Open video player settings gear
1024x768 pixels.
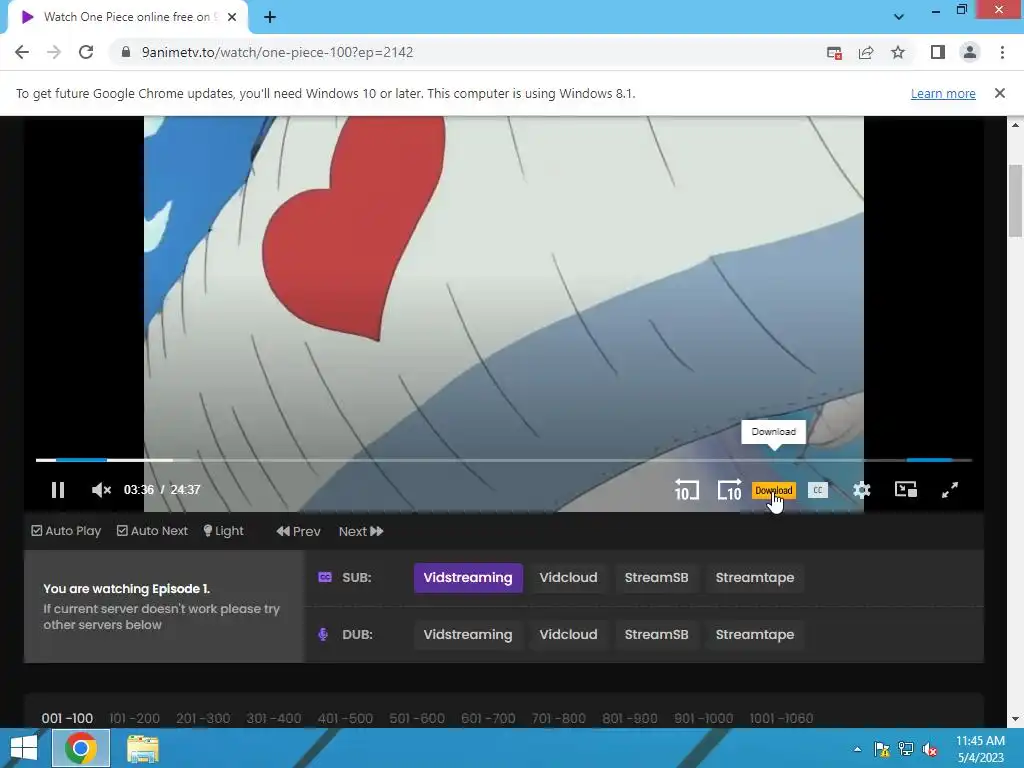[862, 490]
